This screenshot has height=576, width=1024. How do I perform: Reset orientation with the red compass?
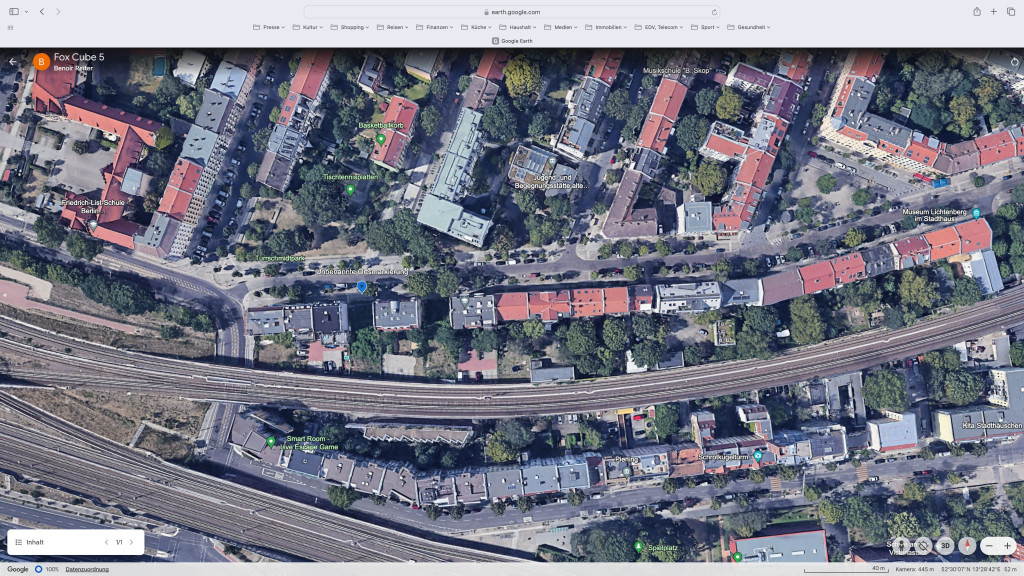point(967,545)
